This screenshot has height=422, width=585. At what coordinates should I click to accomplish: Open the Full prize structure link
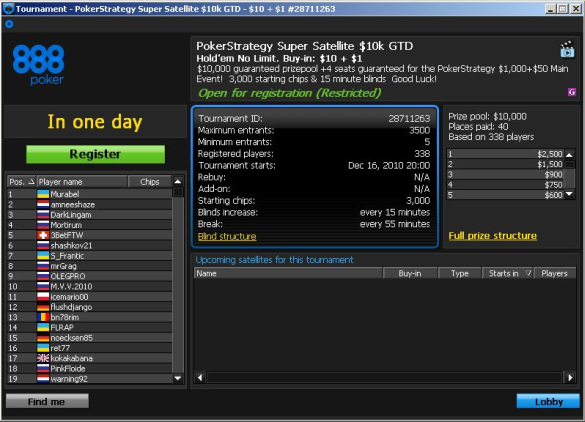492,236
